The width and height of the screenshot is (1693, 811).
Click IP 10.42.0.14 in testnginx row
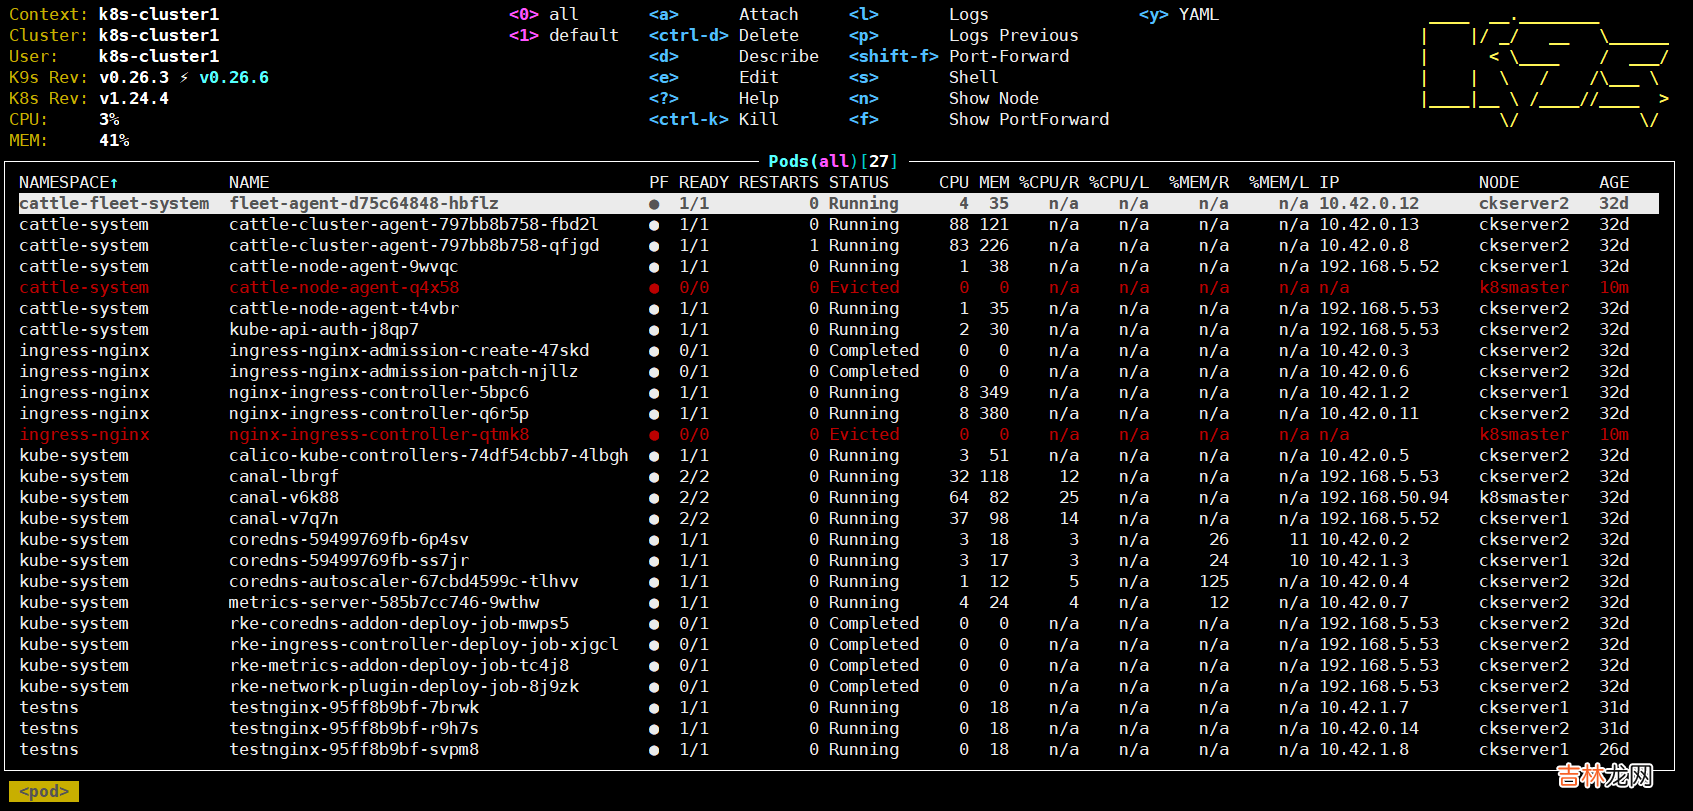[x=1369, y=728]
